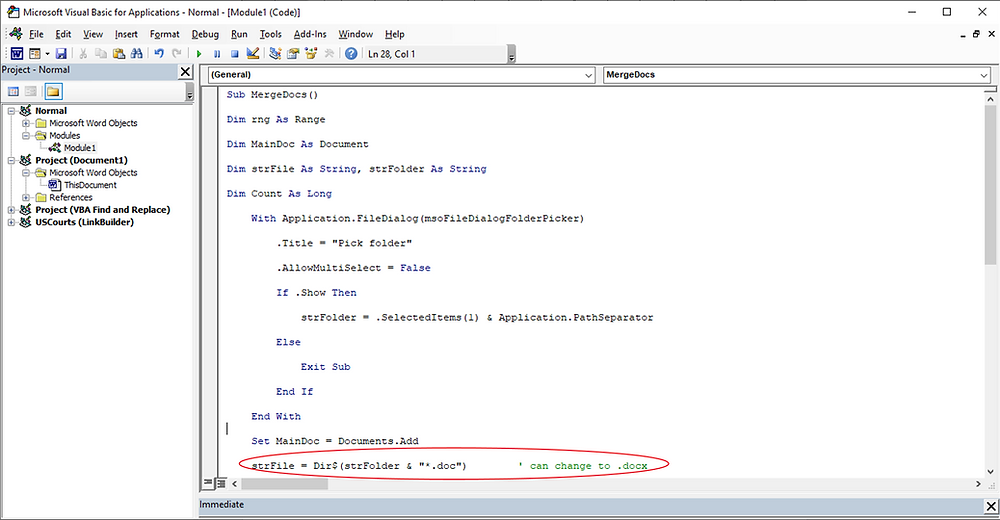Click the Full Module View button

point(221,484)
